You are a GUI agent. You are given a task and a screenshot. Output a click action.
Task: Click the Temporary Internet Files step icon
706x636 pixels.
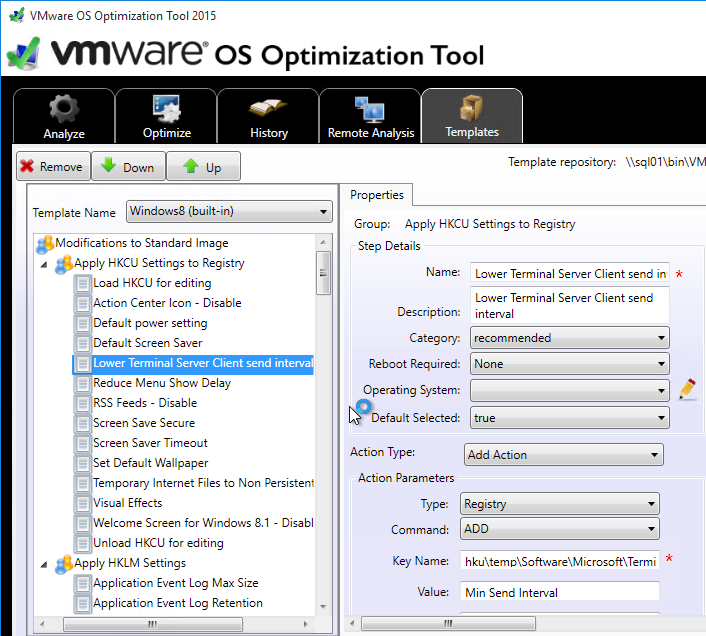coord(82,484)
